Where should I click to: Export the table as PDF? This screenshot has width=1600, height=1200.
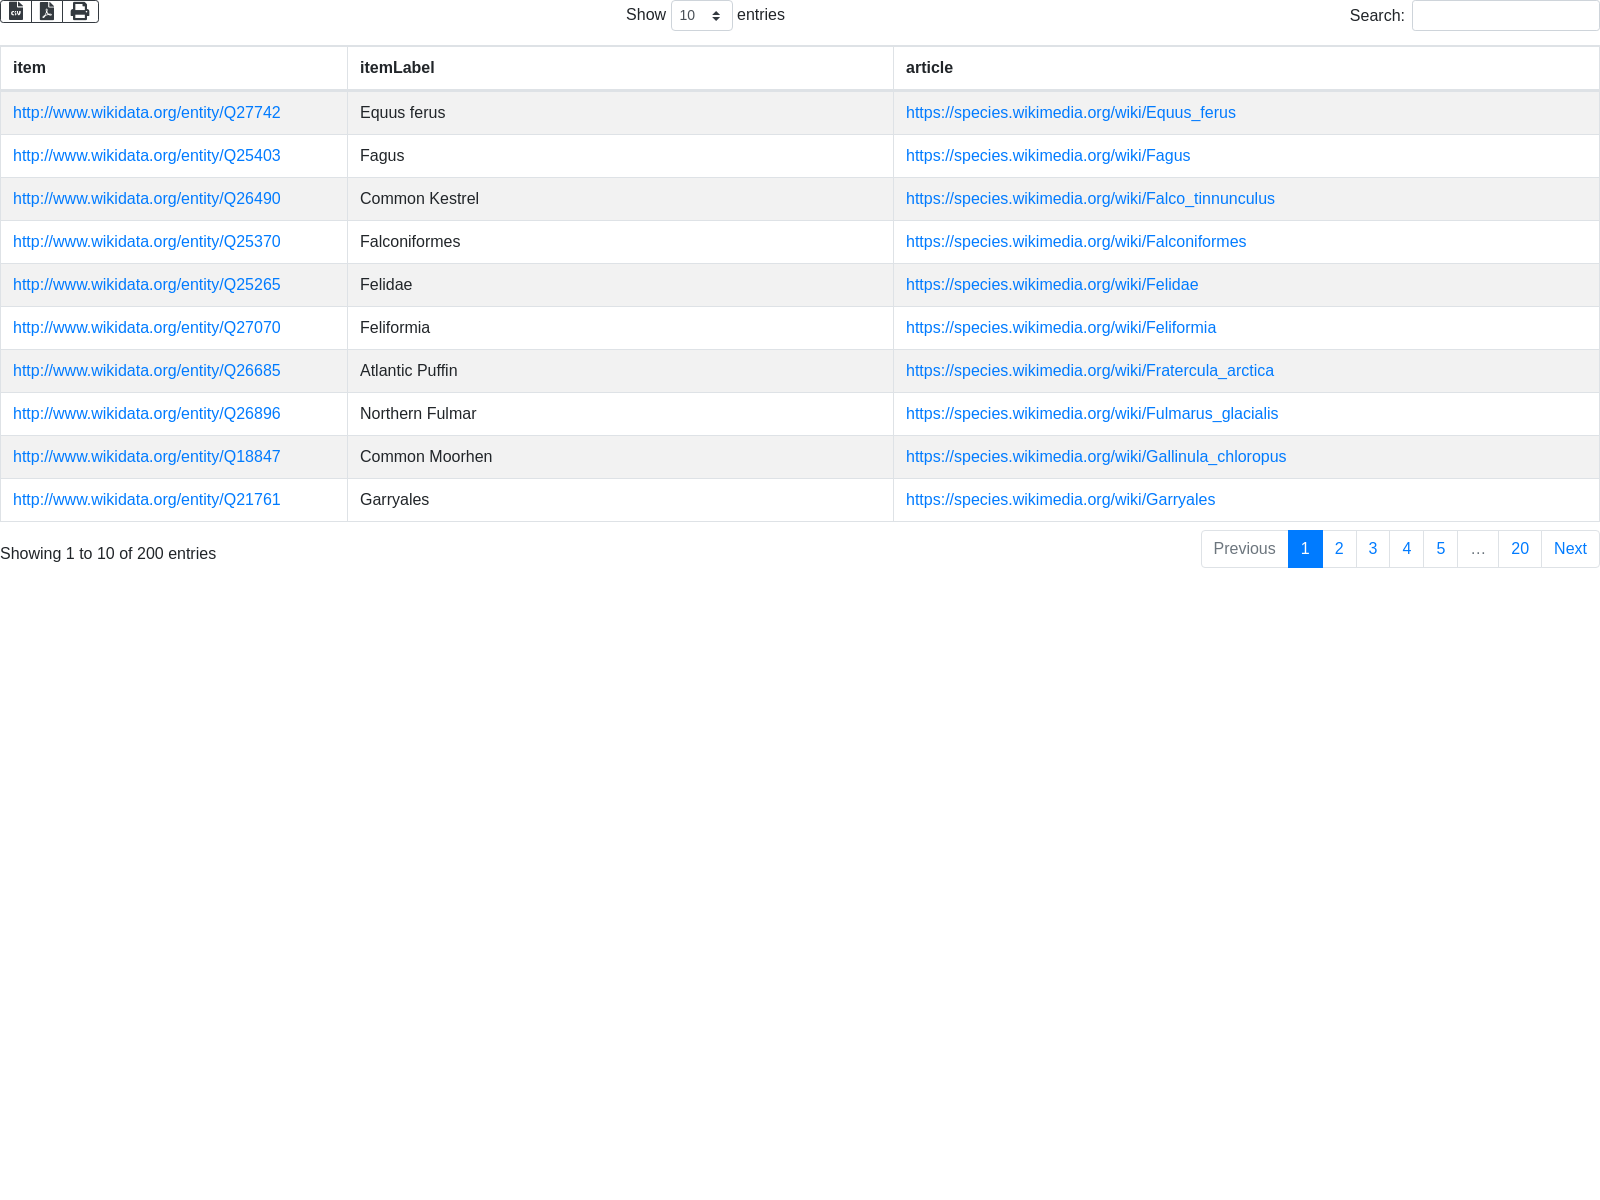47,12
